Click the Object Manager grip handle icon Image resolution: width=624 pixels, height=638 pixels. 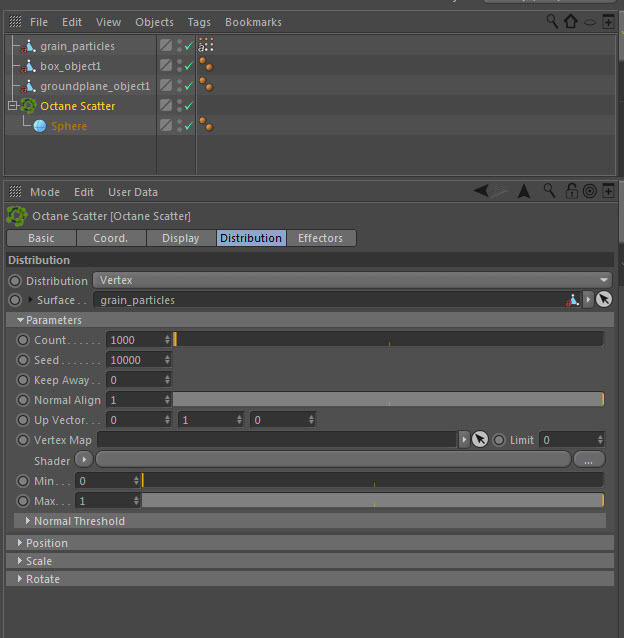15,21
